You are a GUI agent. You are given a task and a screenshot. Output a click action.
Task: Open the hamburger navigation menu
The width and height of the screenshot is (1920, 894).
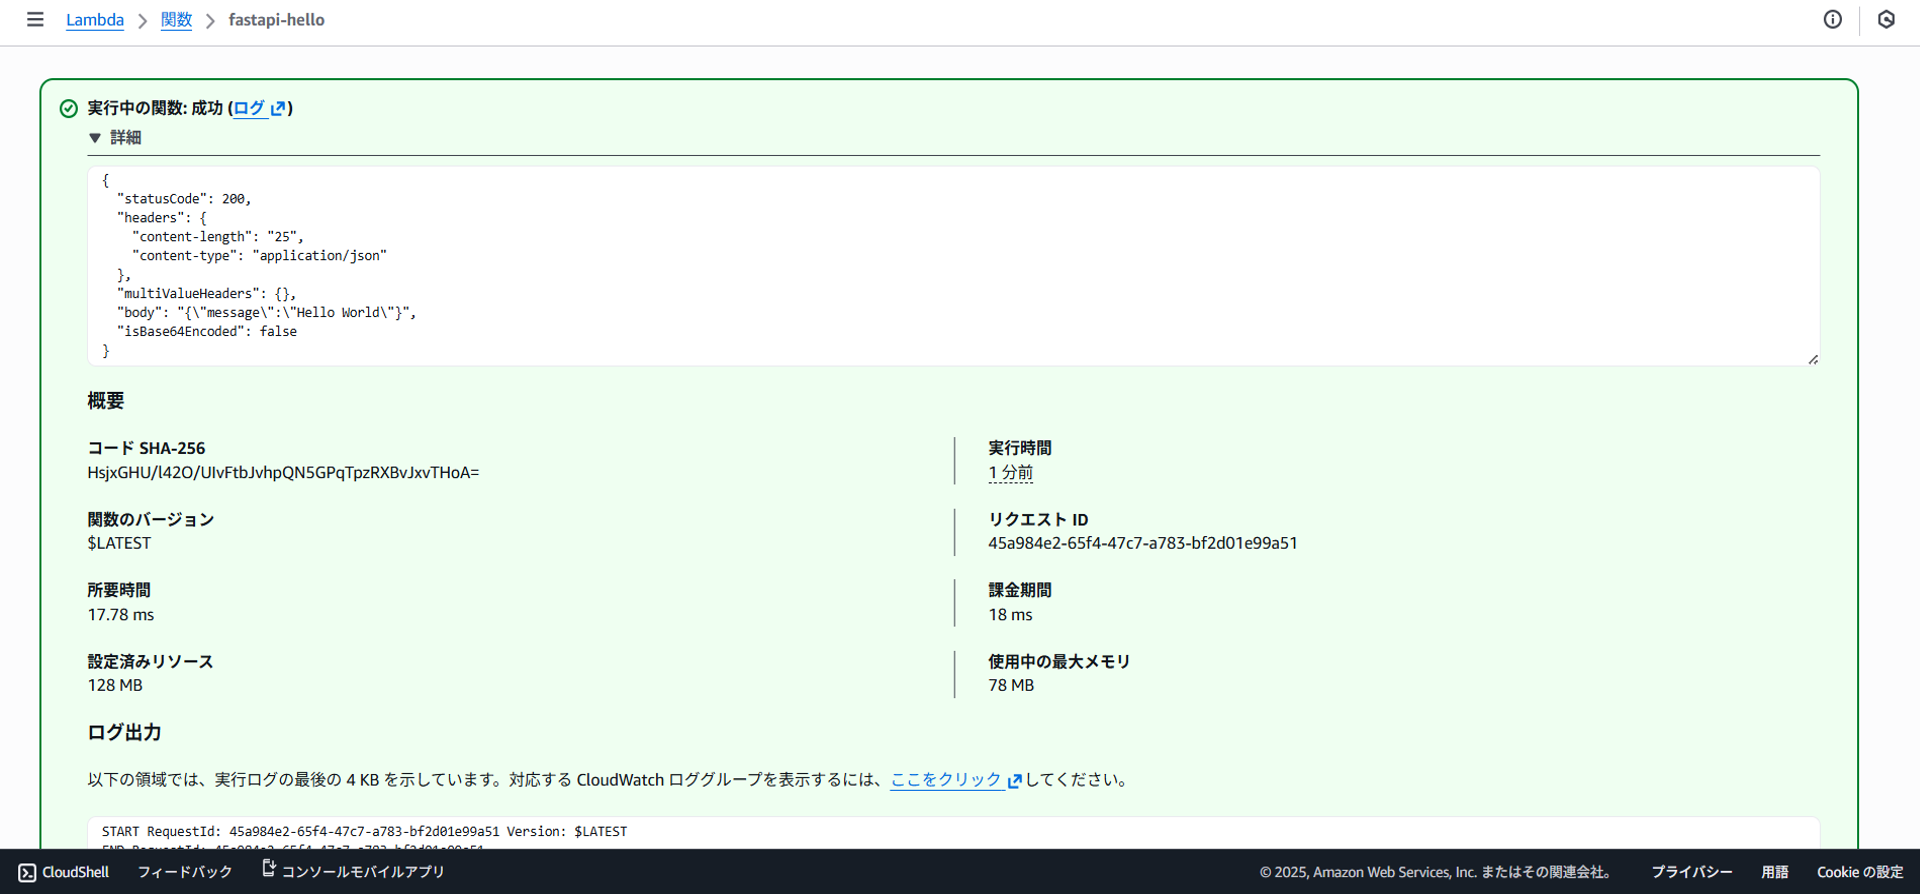pos(35,19)
